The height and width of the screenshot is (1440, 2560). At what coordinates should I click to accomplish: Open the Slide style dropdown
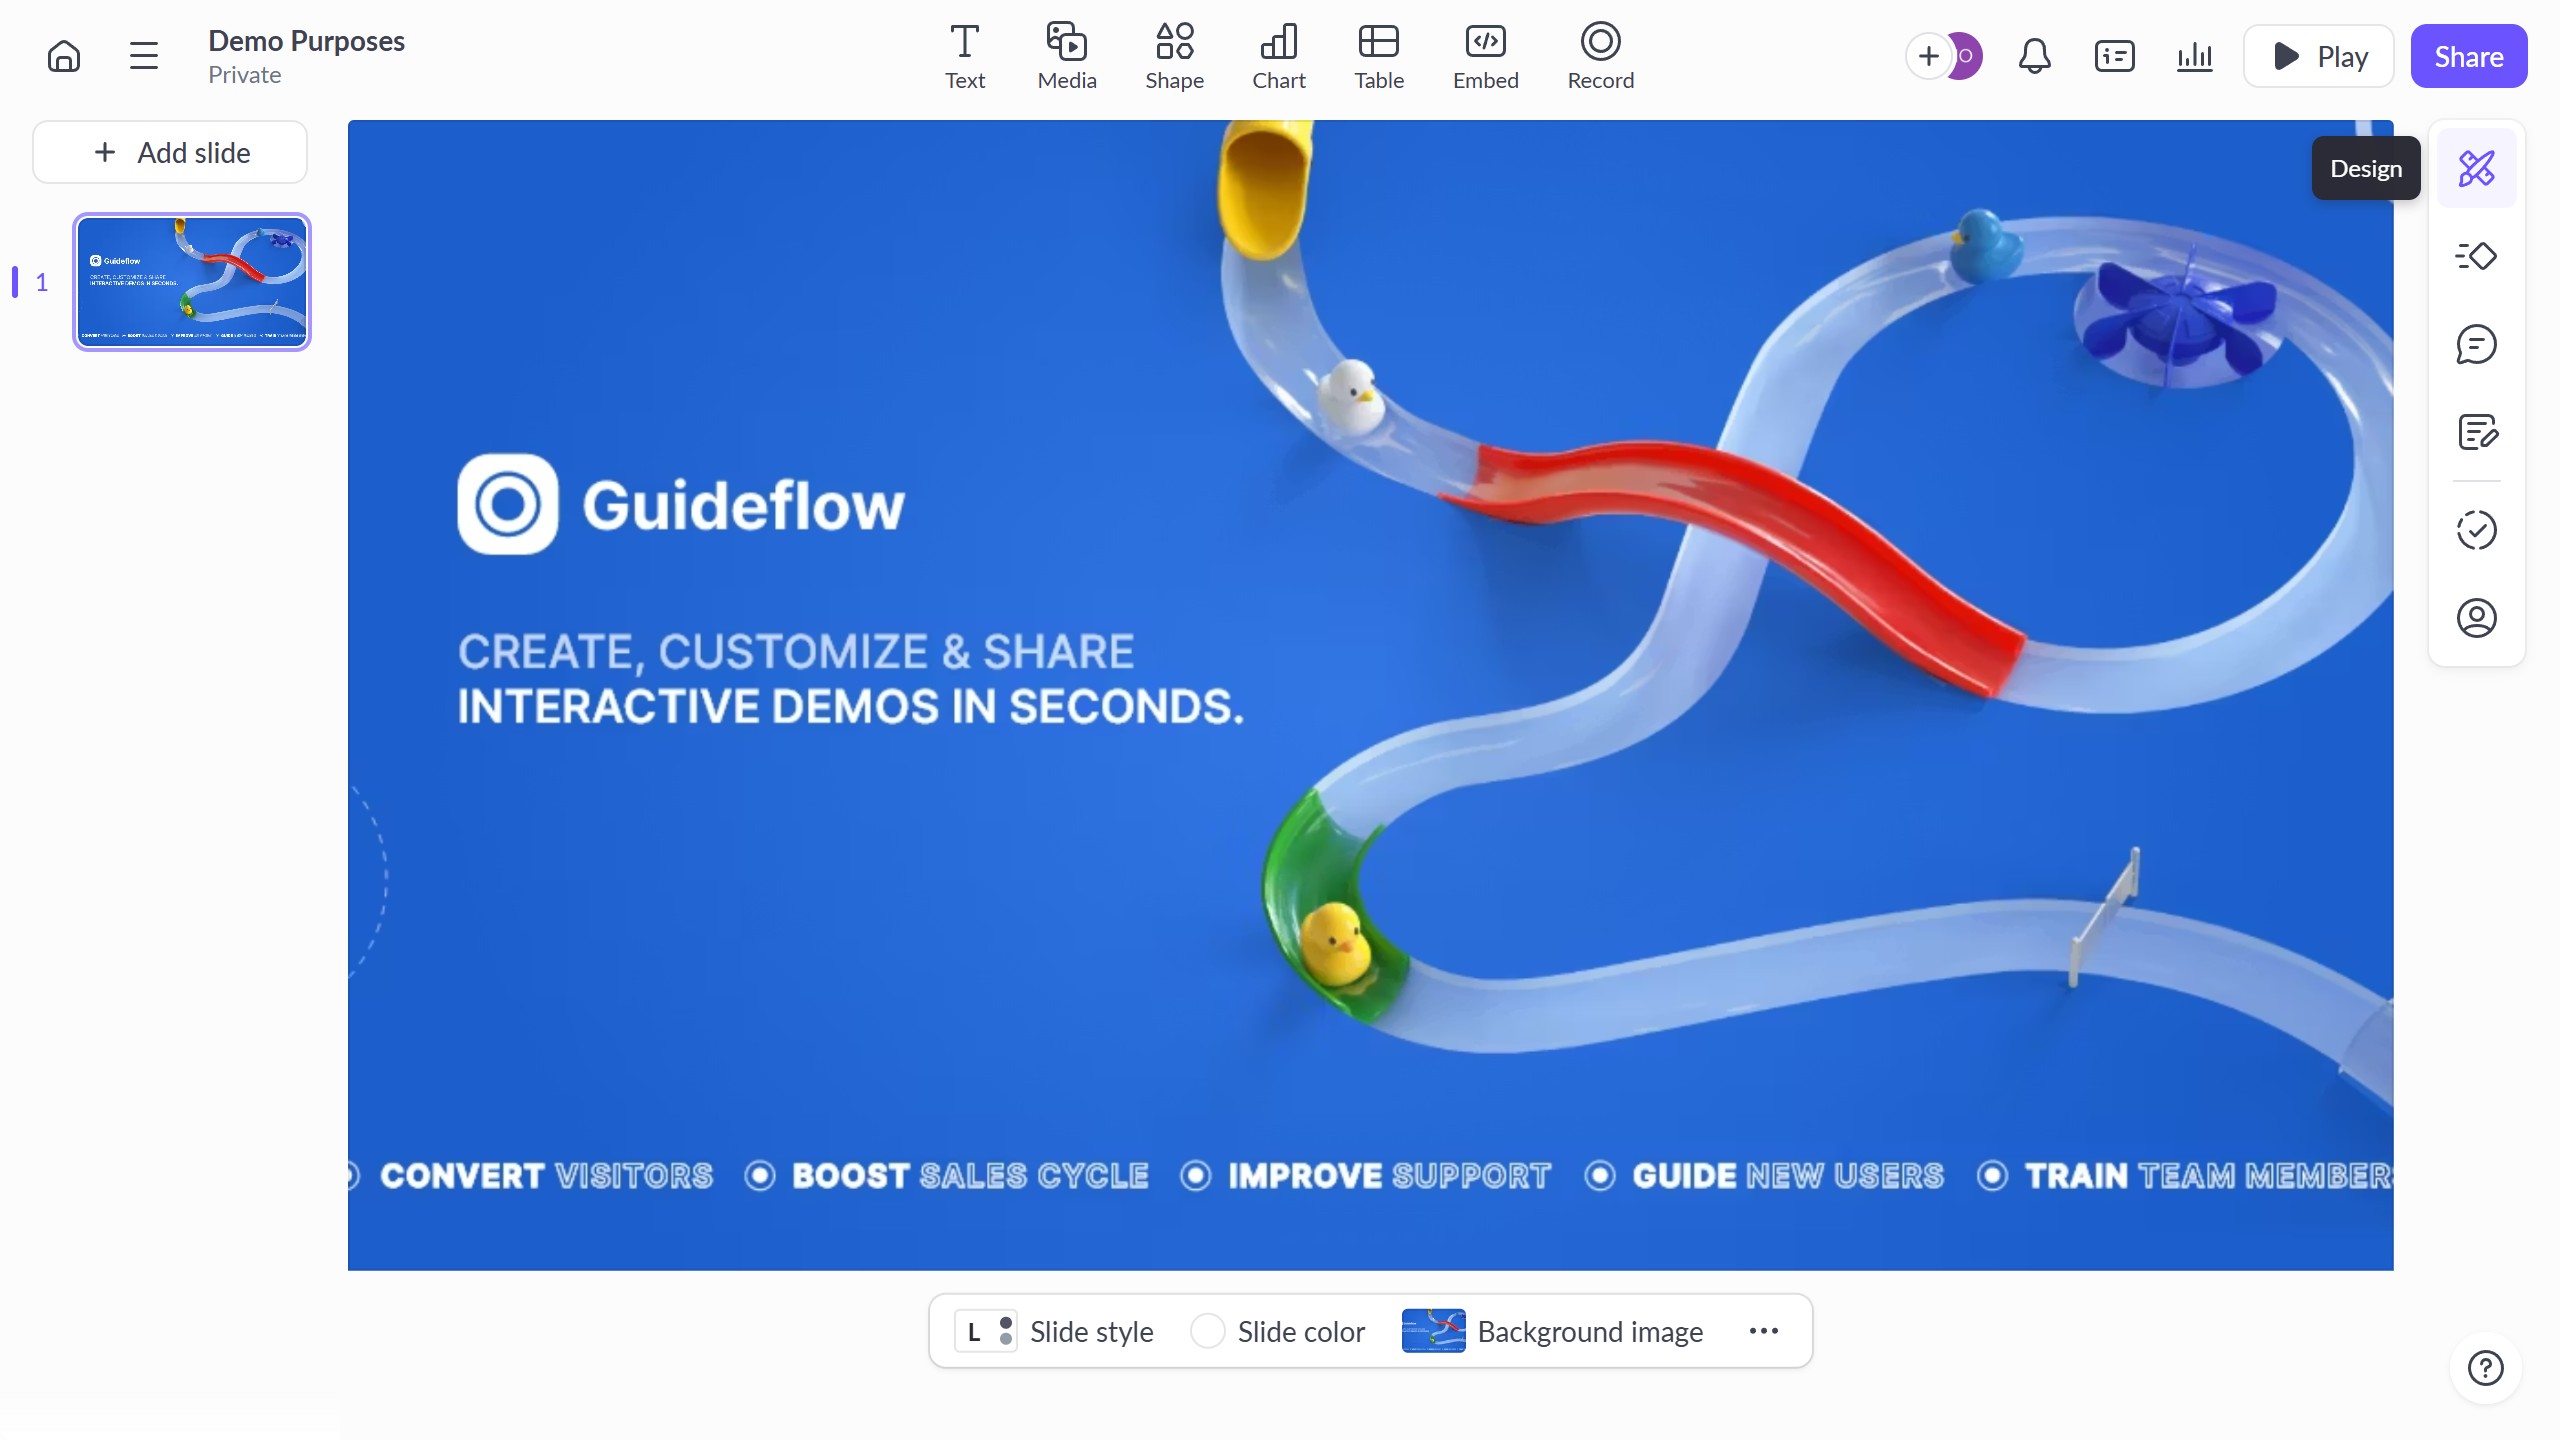[1054, 1331]
